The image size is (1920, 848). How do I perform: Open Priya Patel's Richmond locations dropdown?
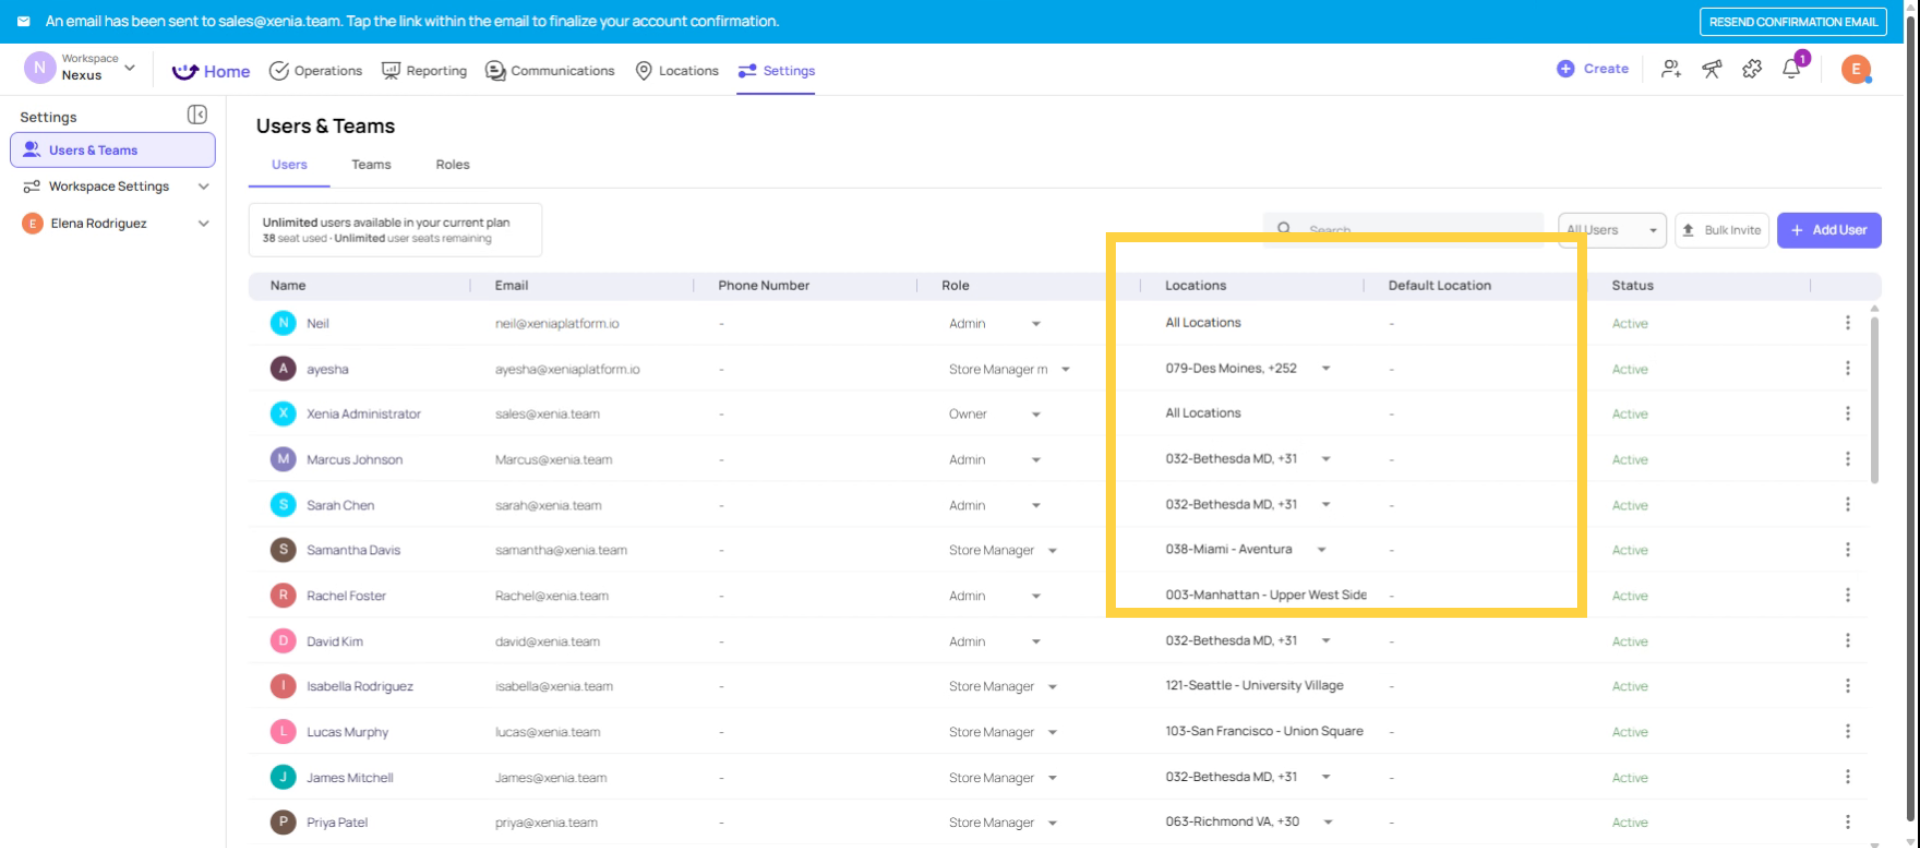(1328, 822)
